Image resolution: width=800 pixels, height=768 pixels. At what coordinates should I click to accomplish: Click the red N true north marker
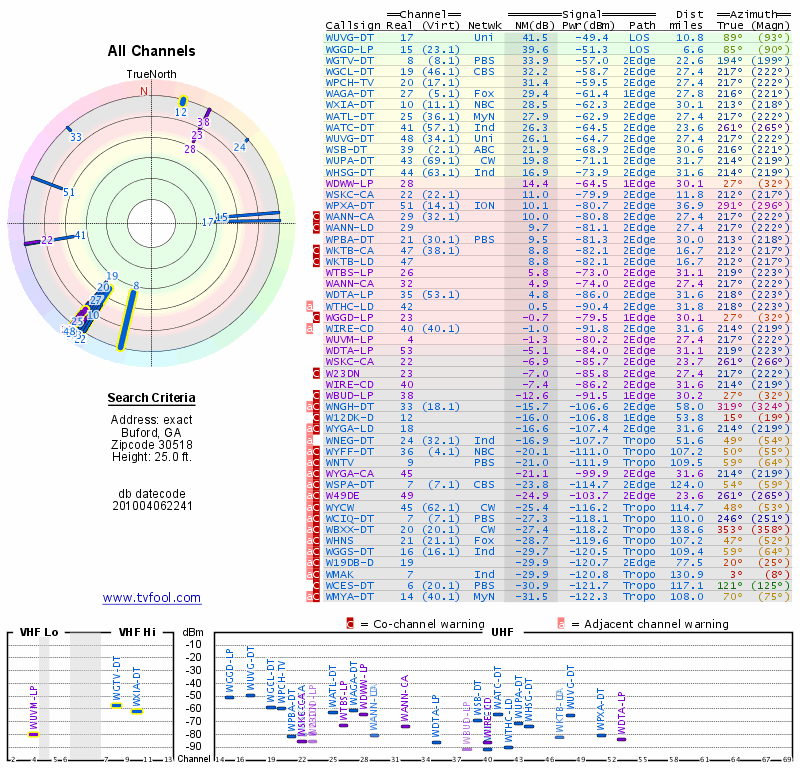coord(144,91)
